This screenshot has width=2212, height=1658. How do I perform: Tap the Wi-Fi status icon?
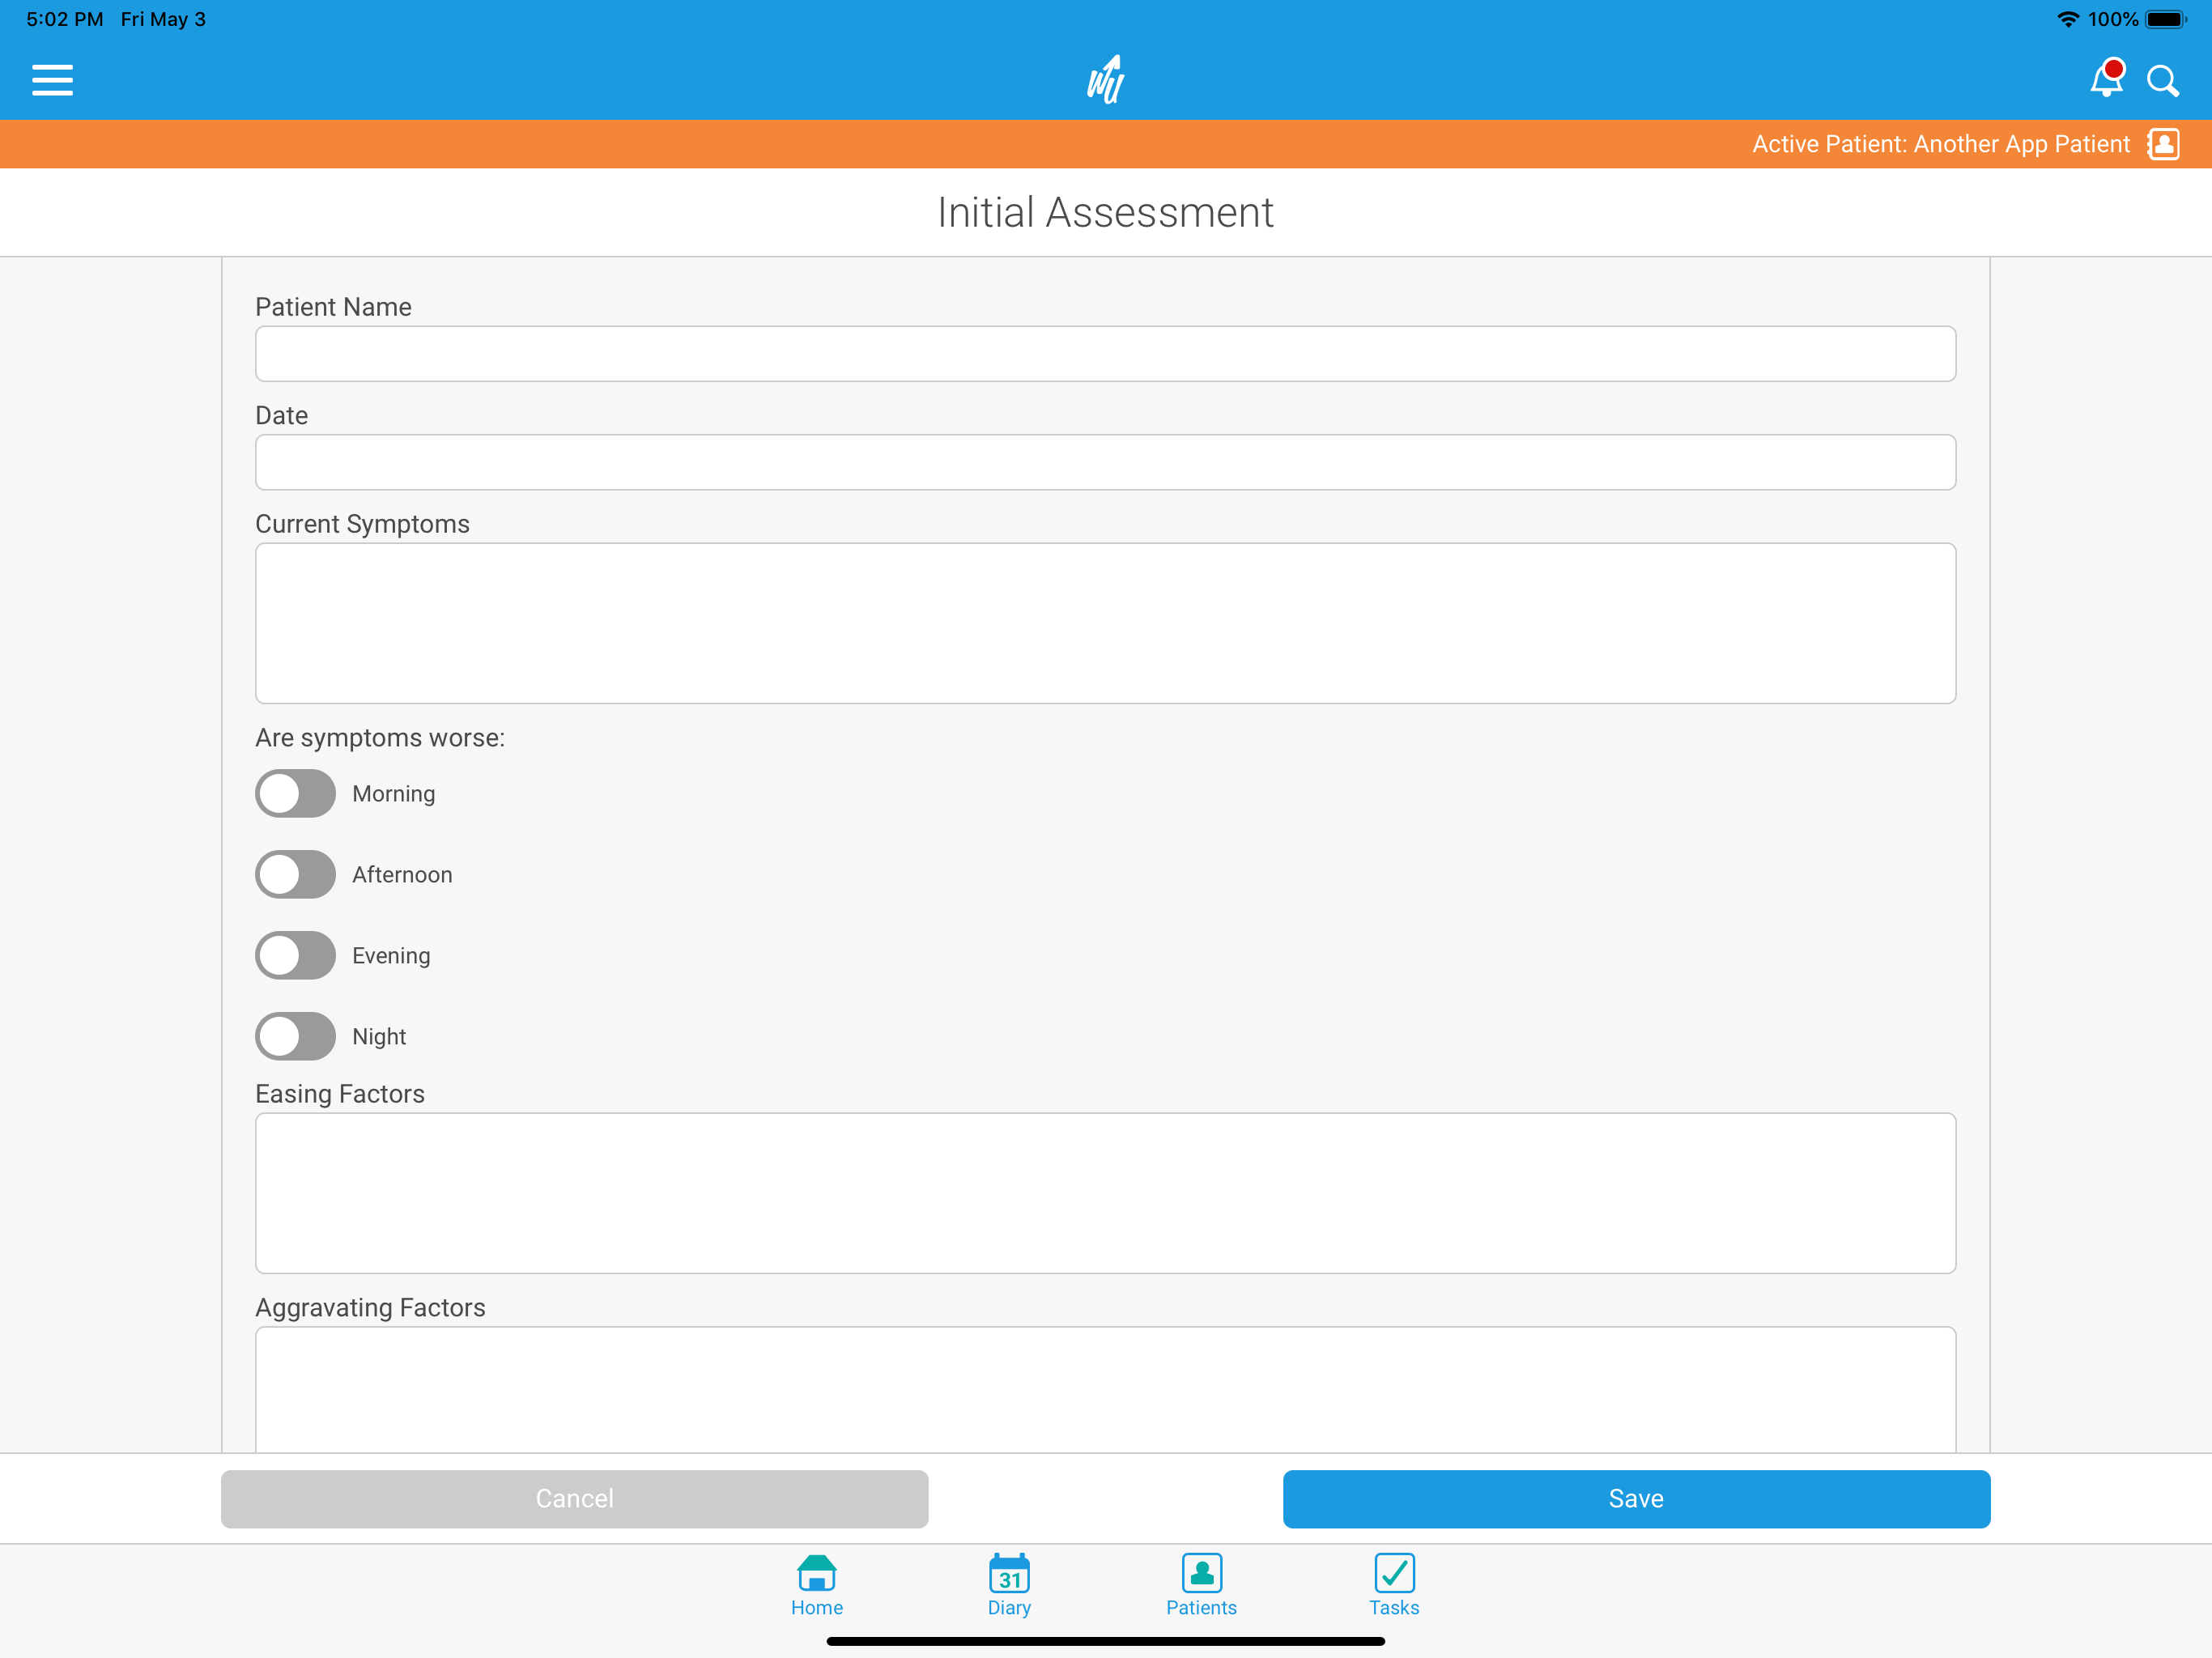tap(2067, 19)
